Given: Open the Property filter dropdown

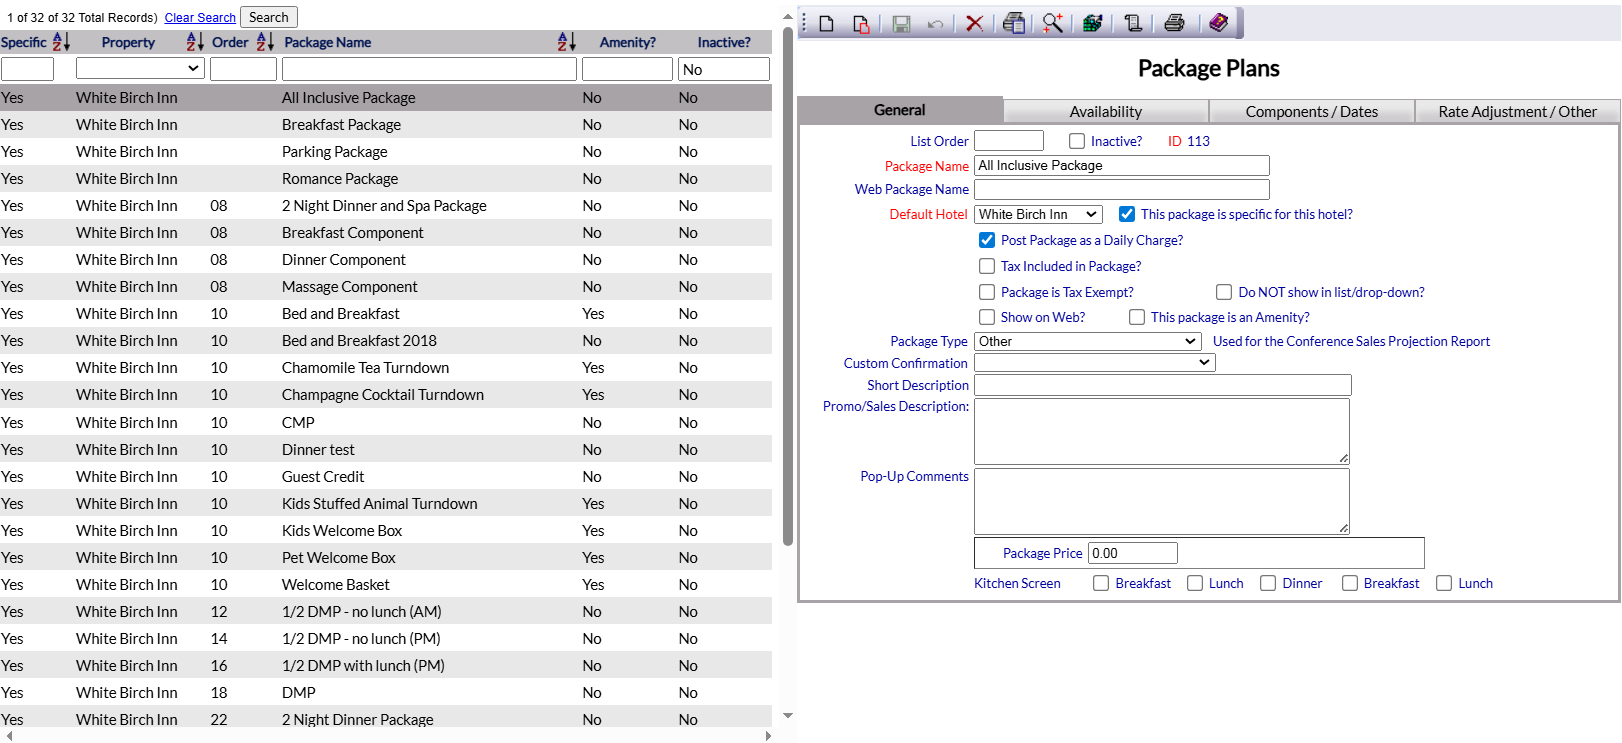Looking at the screenshot, I should (x=140, y=68).
